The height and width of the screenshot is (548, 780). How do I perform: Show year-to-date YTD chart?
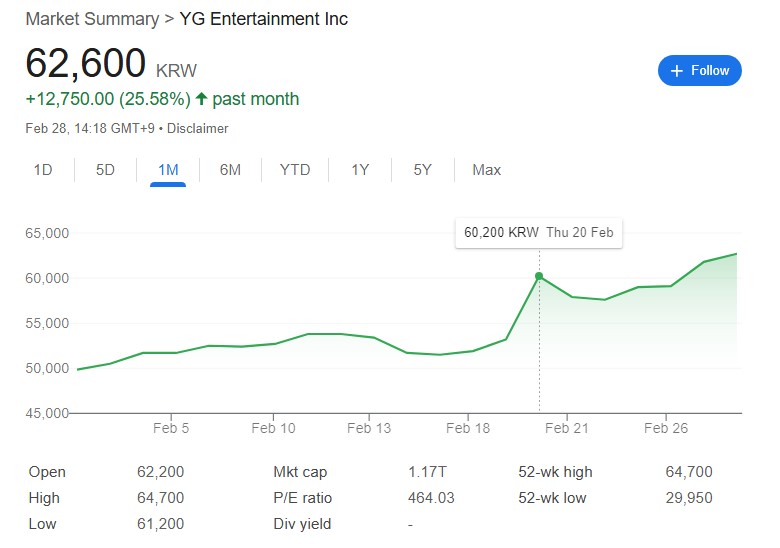[295, 170]
